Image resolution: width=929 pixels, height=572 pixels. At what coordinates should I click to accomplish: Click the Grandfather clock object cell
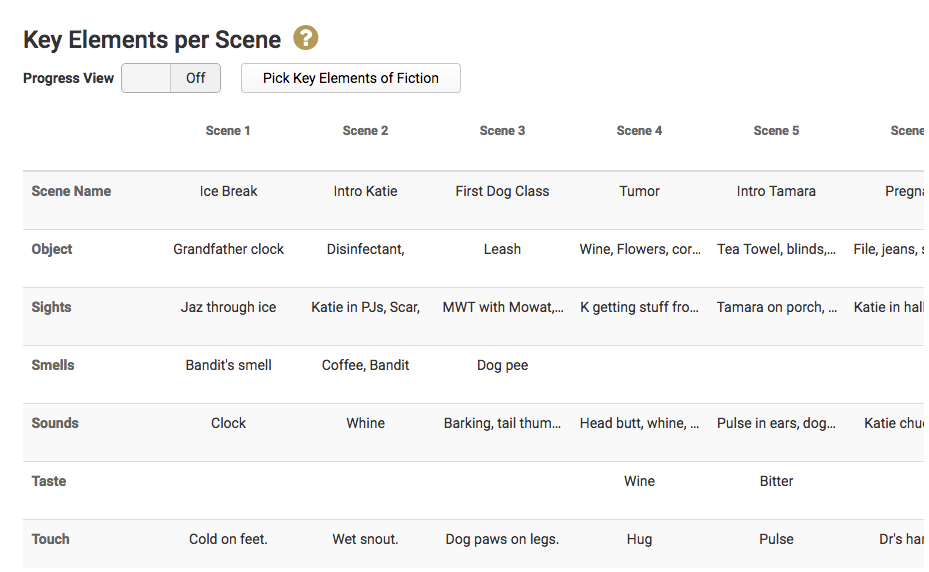228,249
